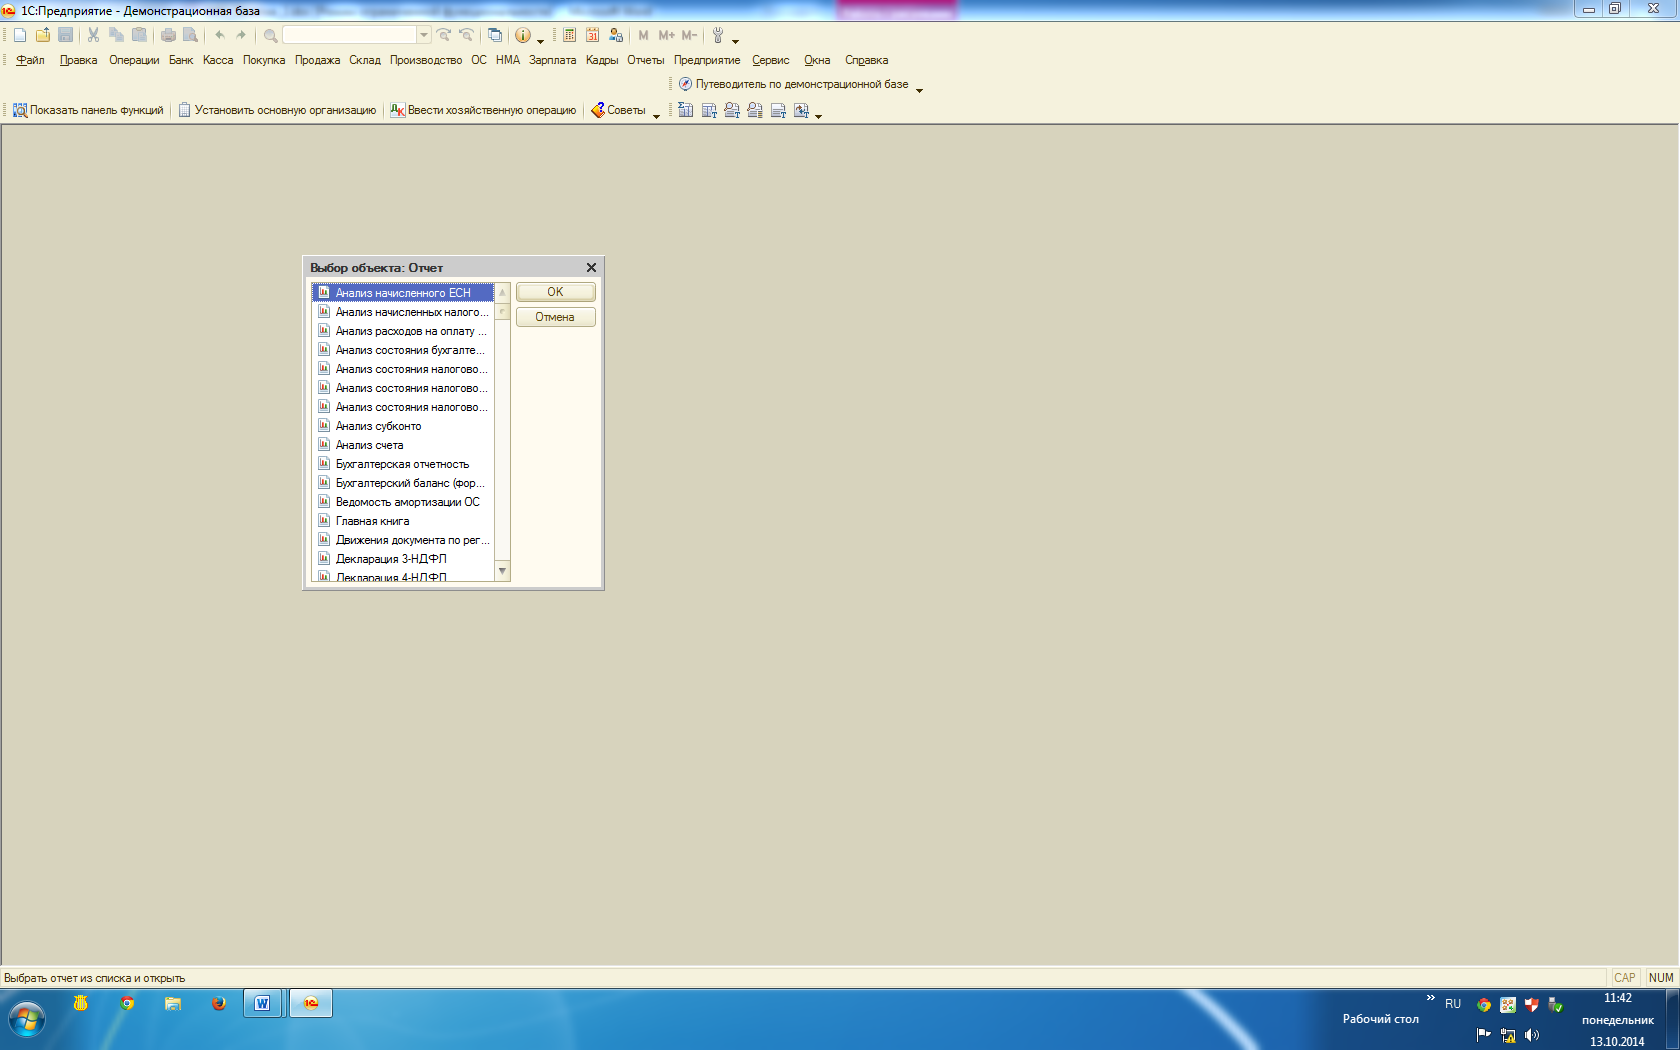Open the Help info icon
Viewport: 1680px width, 1050px height.
pos(523,35)
